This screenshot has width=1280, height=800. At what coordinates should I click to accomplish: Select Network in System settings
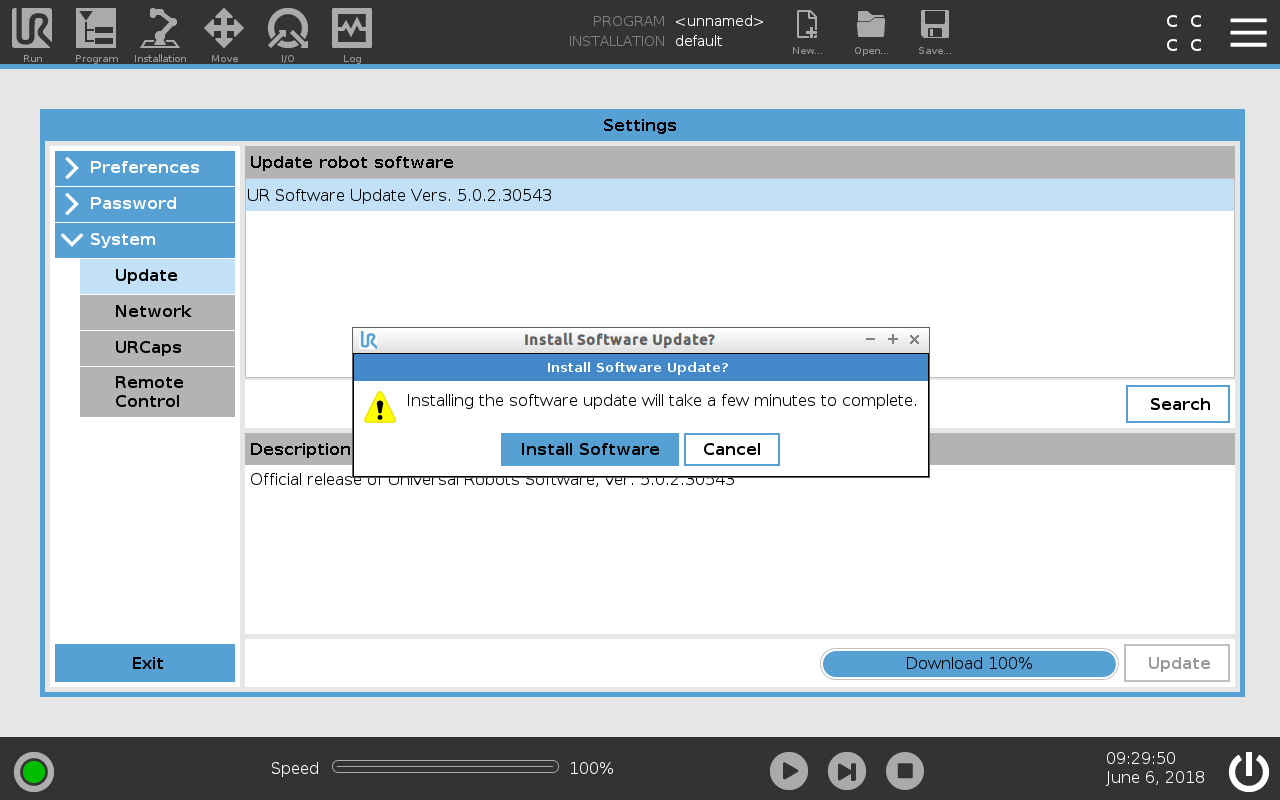157,312
